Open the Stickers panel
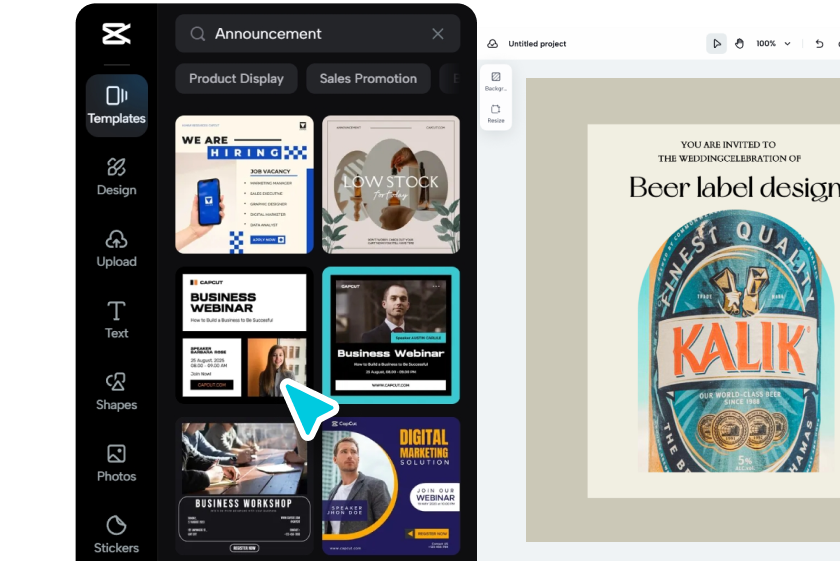The width and height of the screenshot is (840, 561). pyautogui.click(x=116, y=535)
